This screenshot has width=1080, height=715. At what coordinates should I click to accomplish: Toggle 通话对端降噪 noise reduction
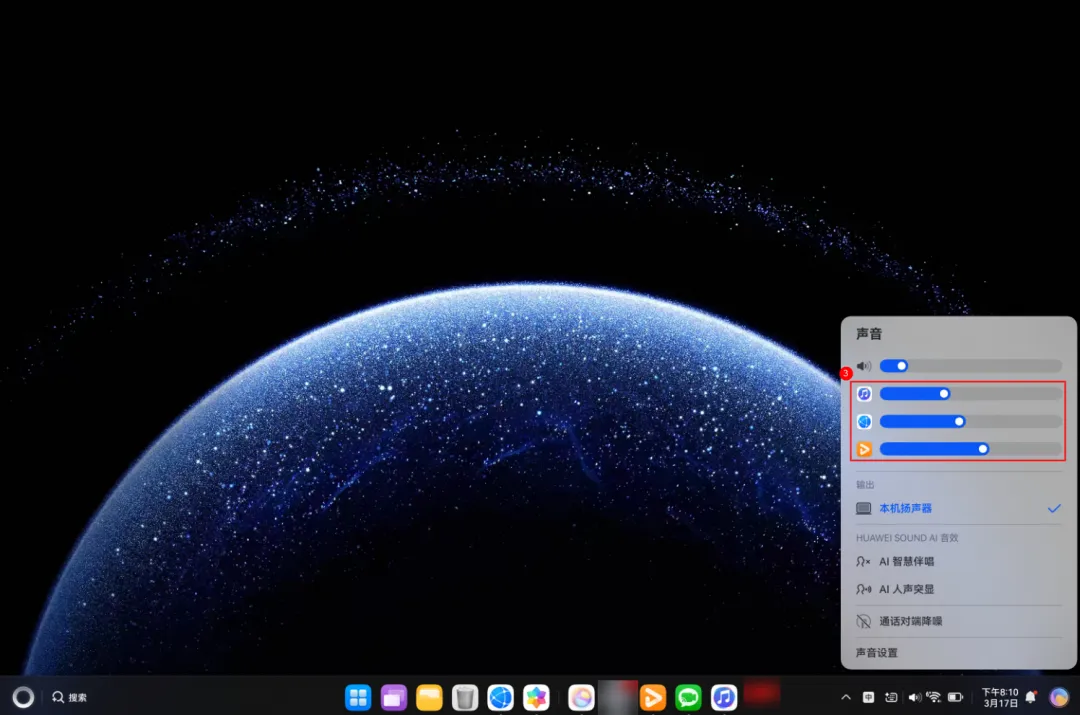point(910,621)
